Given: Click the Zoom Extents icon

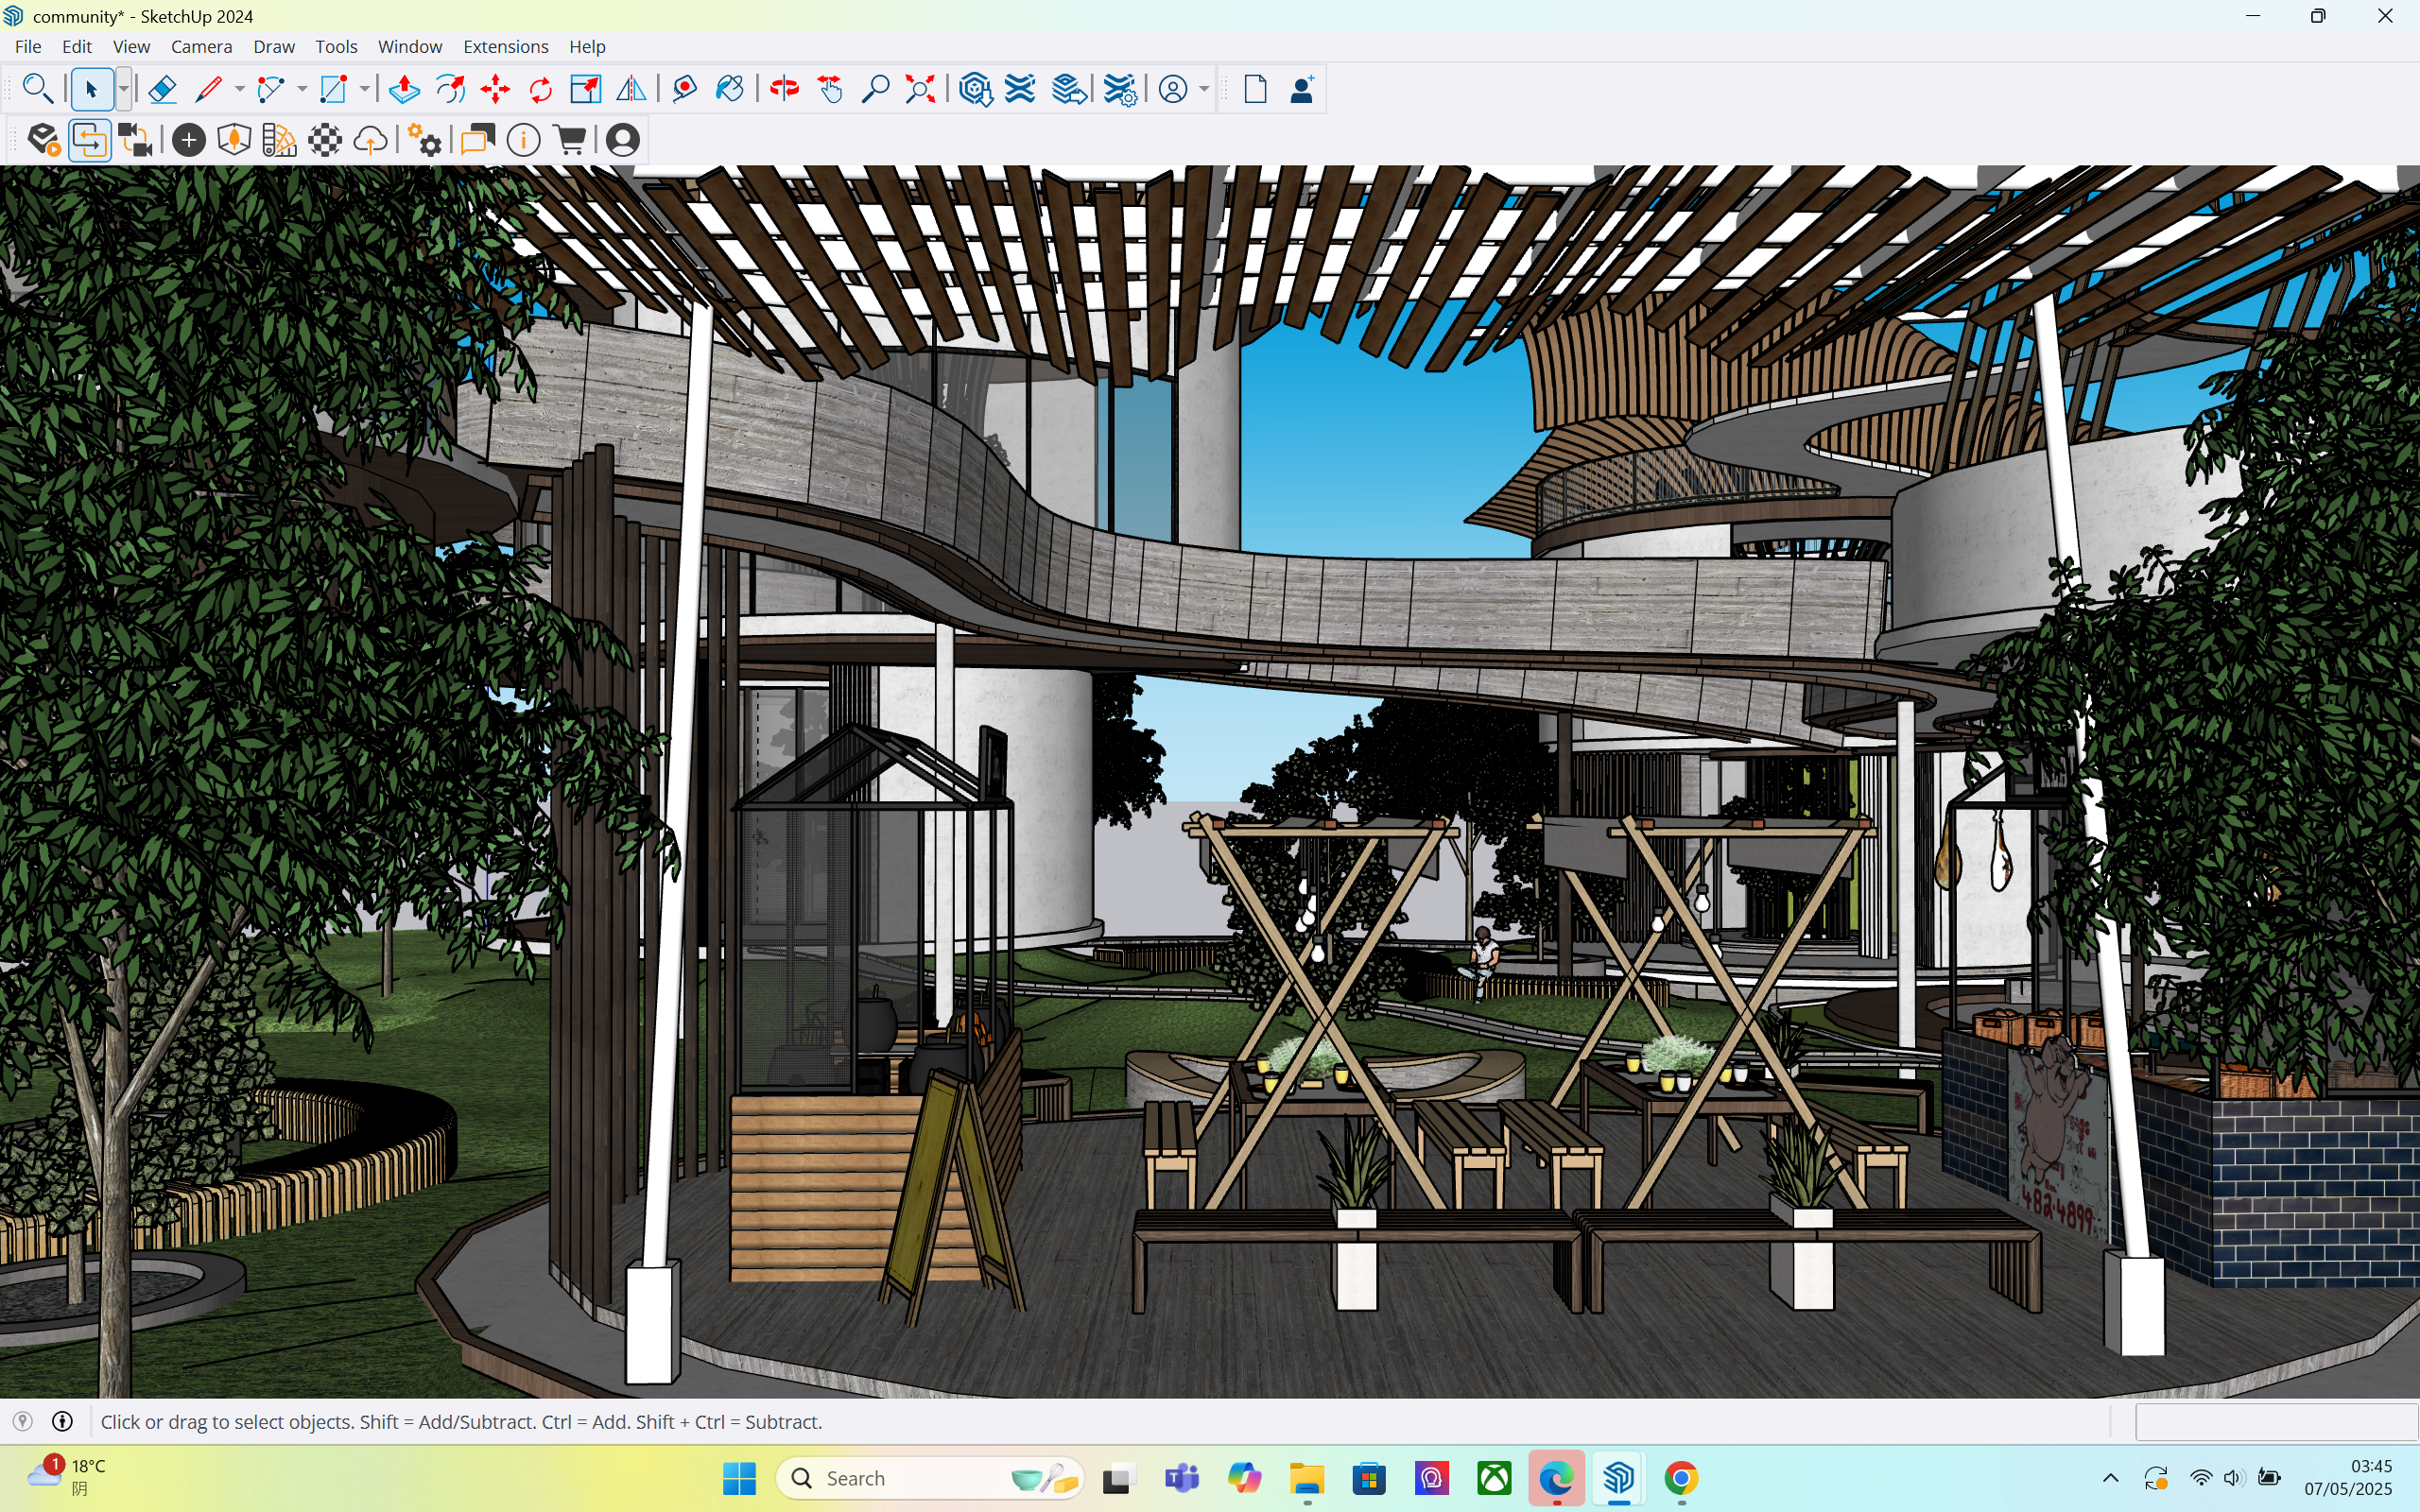Looking at the screenshot, I should 920,90.
